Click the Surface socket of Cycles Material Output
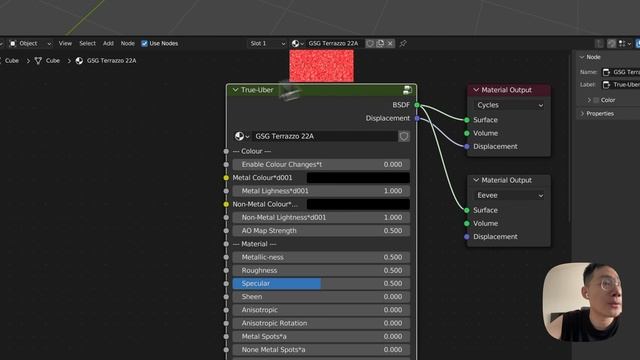The width and height of the screenshot is (640, 360). (x=467, y=120)
